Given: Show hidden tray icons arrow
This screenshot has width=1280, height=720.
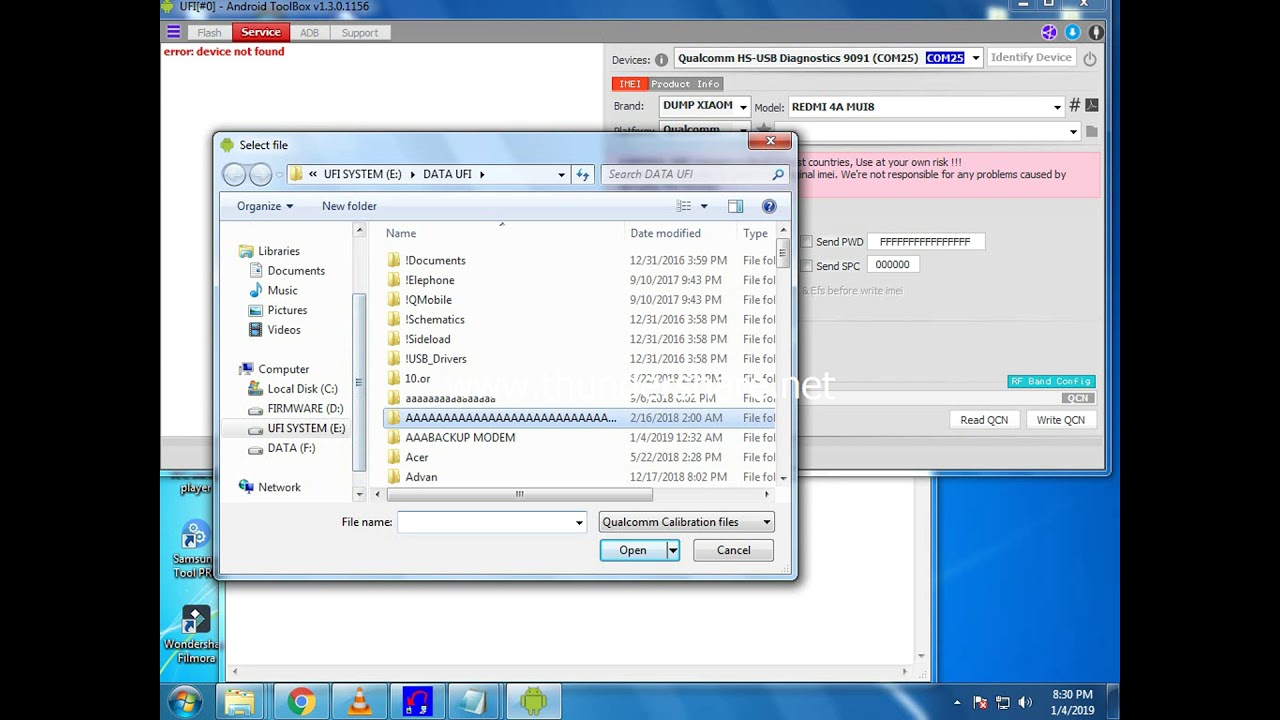Looking at the screenshot, I should coord(957,702).
